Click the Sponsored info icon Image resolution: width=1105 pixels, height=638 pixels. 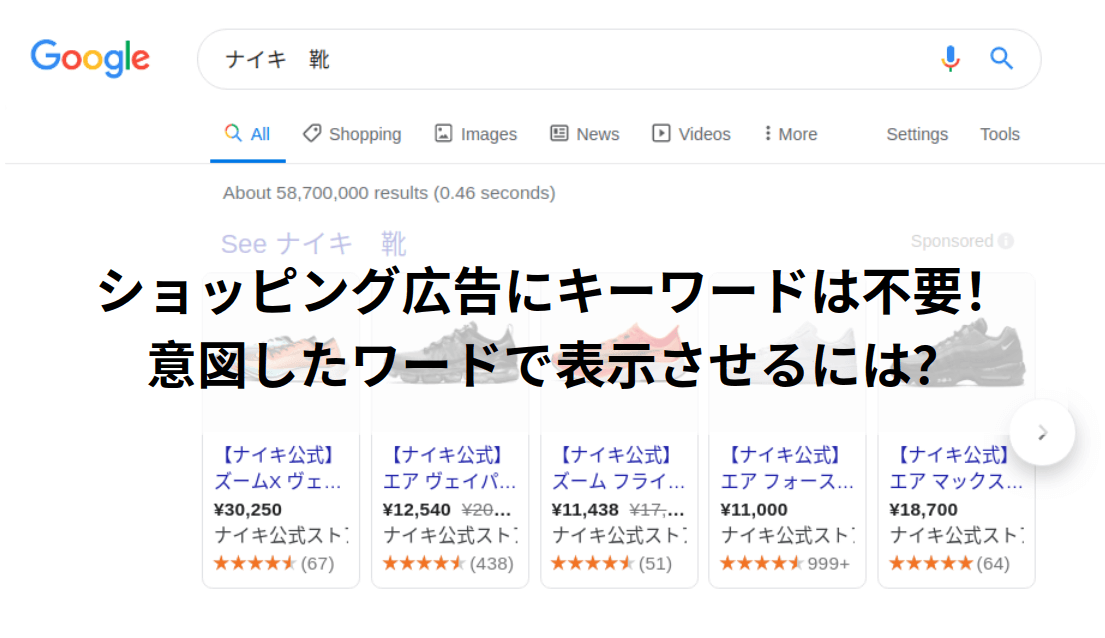click(x=1005, y=241)
